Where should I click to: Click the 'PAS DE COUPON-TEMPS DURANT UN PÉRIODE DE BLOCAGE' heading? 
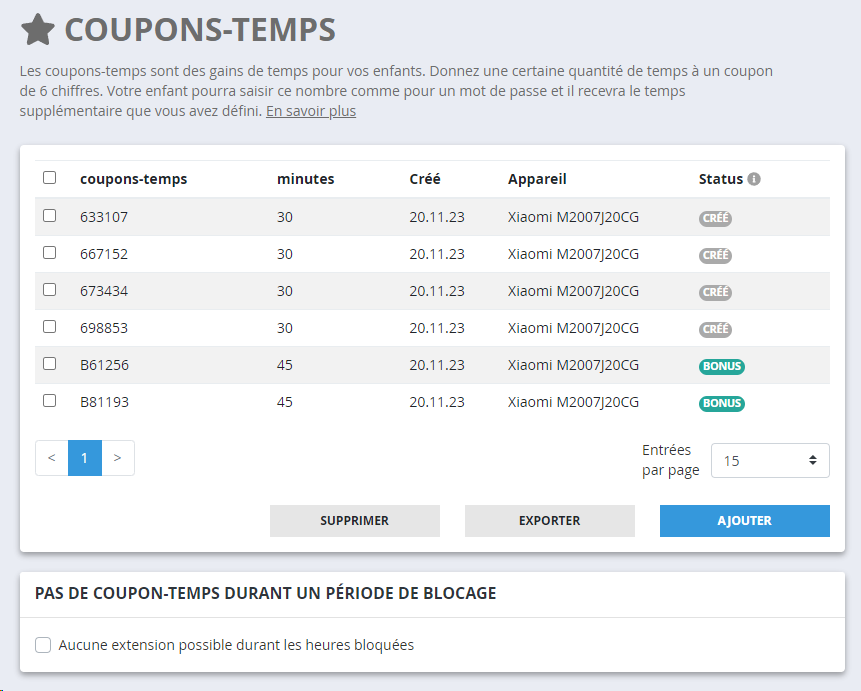[x=266, y=593]
